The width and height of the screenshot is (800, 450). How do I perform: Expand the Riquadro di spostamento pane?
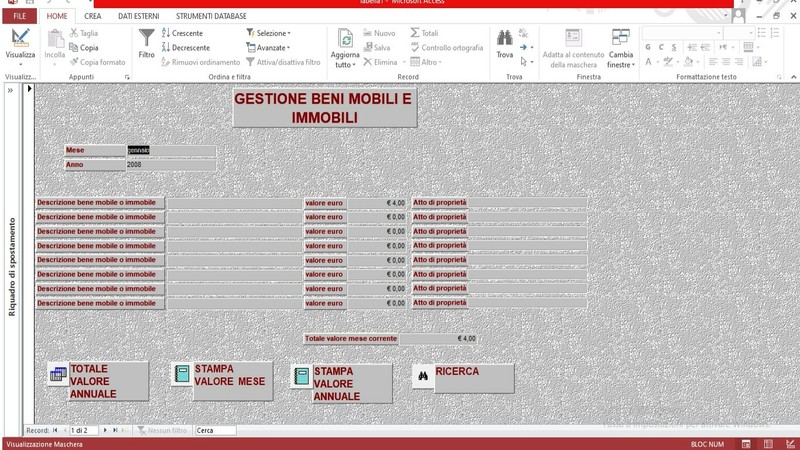tap(10, 90)
